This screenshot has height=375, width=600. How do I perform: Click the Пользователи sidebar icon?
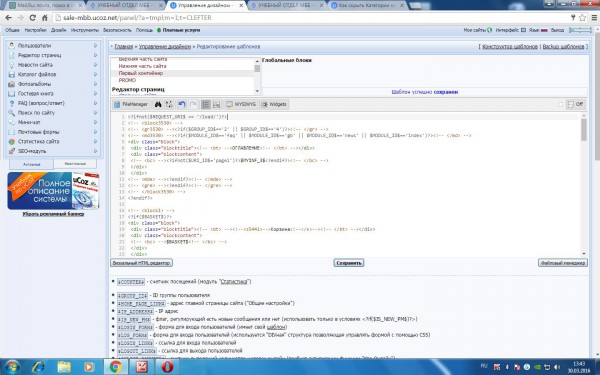(11, 46)
